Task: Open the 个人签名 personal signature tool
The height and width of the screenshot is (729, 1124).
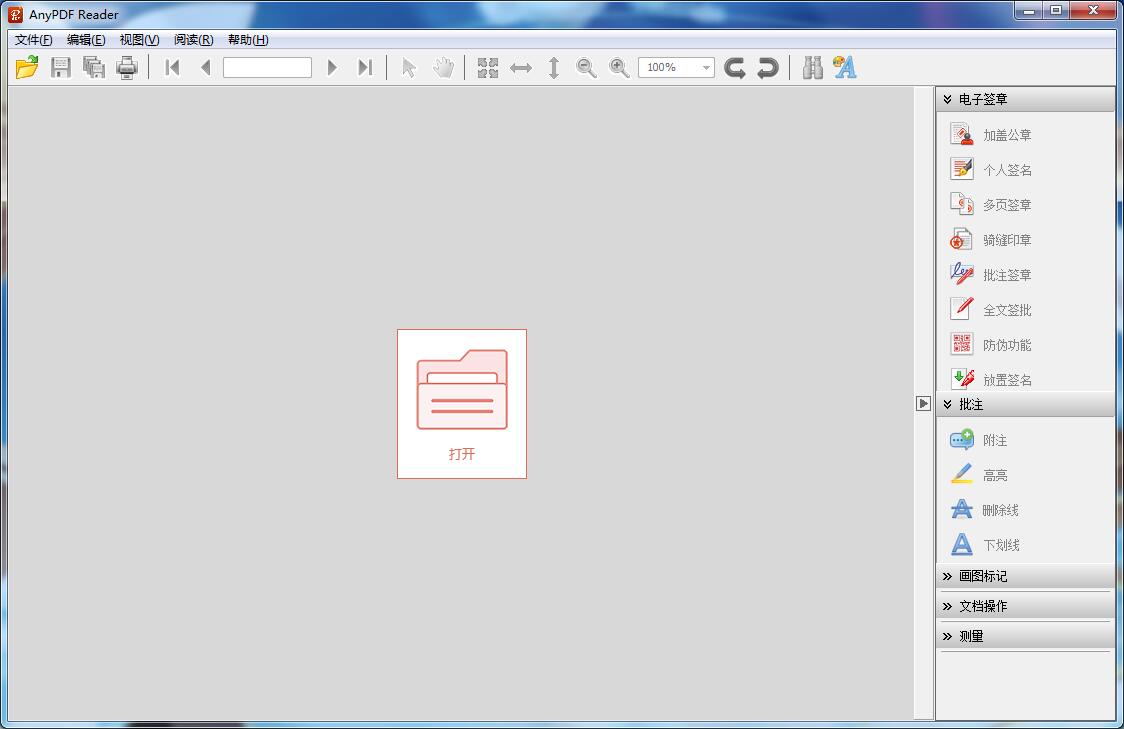Action: (1006, 169)
